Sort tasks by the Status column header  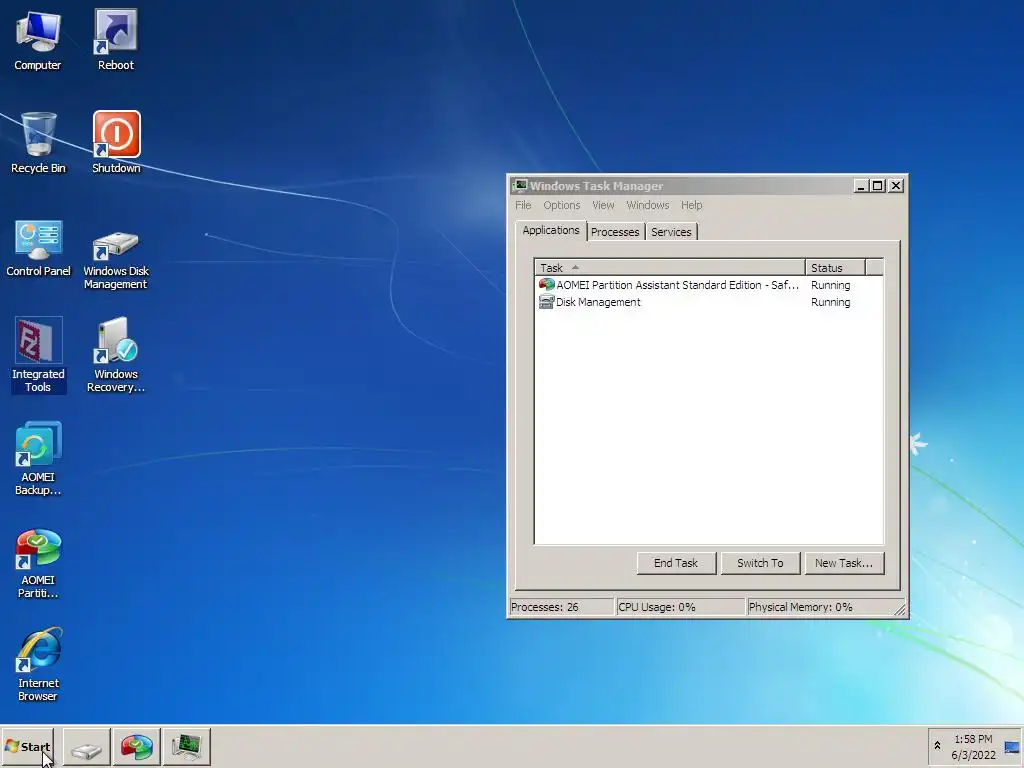[835, 268]
